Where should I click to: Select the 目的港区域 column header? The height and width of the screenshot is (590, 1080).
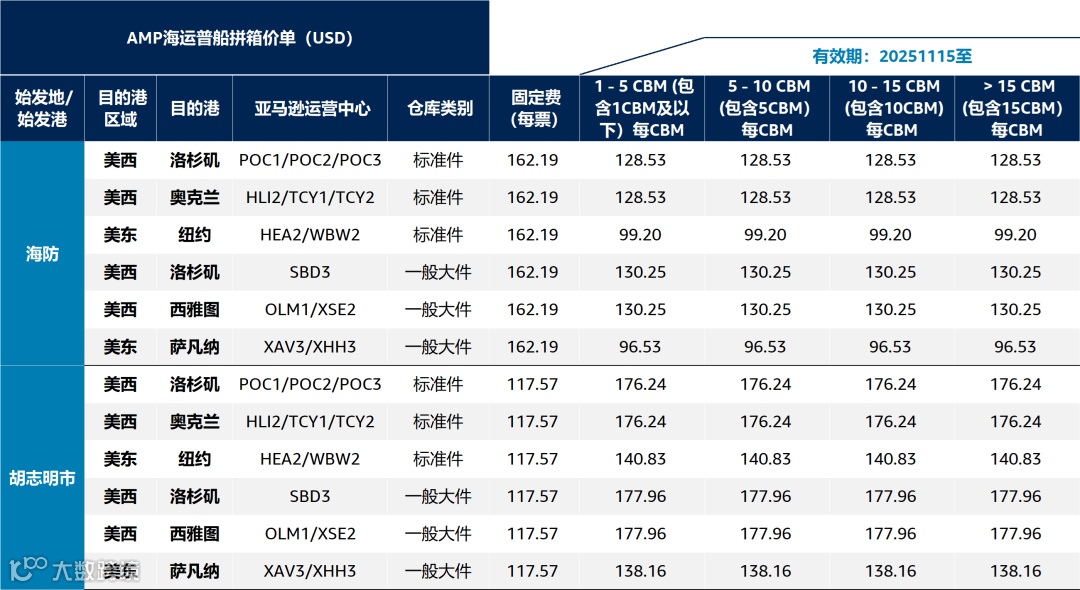pos(121,108)
